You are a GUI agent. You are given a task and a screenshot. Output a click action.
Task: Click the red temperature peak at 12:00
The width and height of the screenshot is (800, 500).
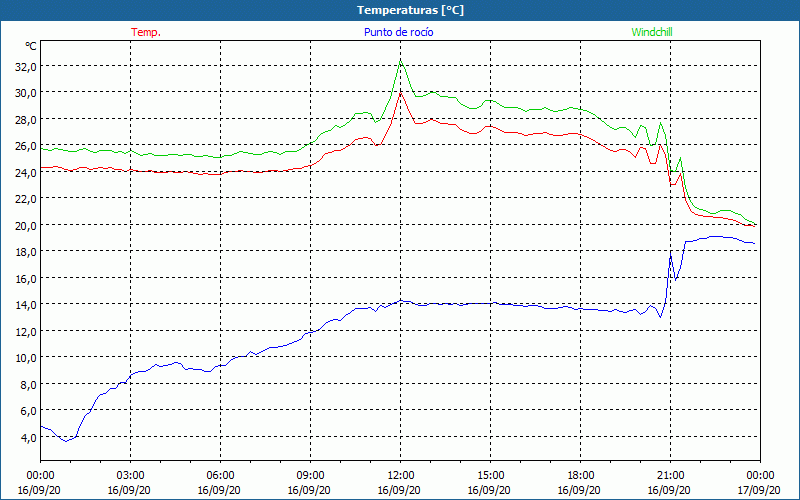tap(401, 93)
